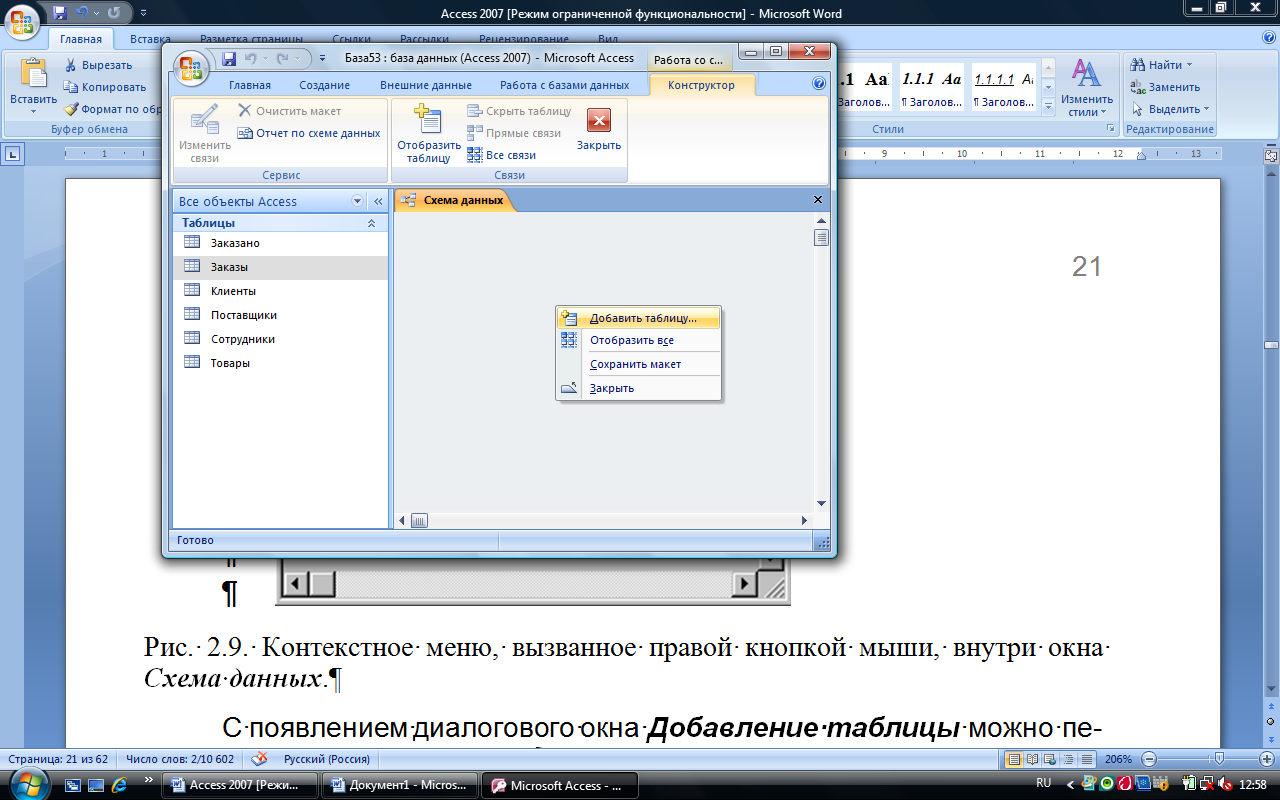Open Access Customize Quick Access Toolbar dropdown
Screen dimensions: 1280x800
click(322, 59)
